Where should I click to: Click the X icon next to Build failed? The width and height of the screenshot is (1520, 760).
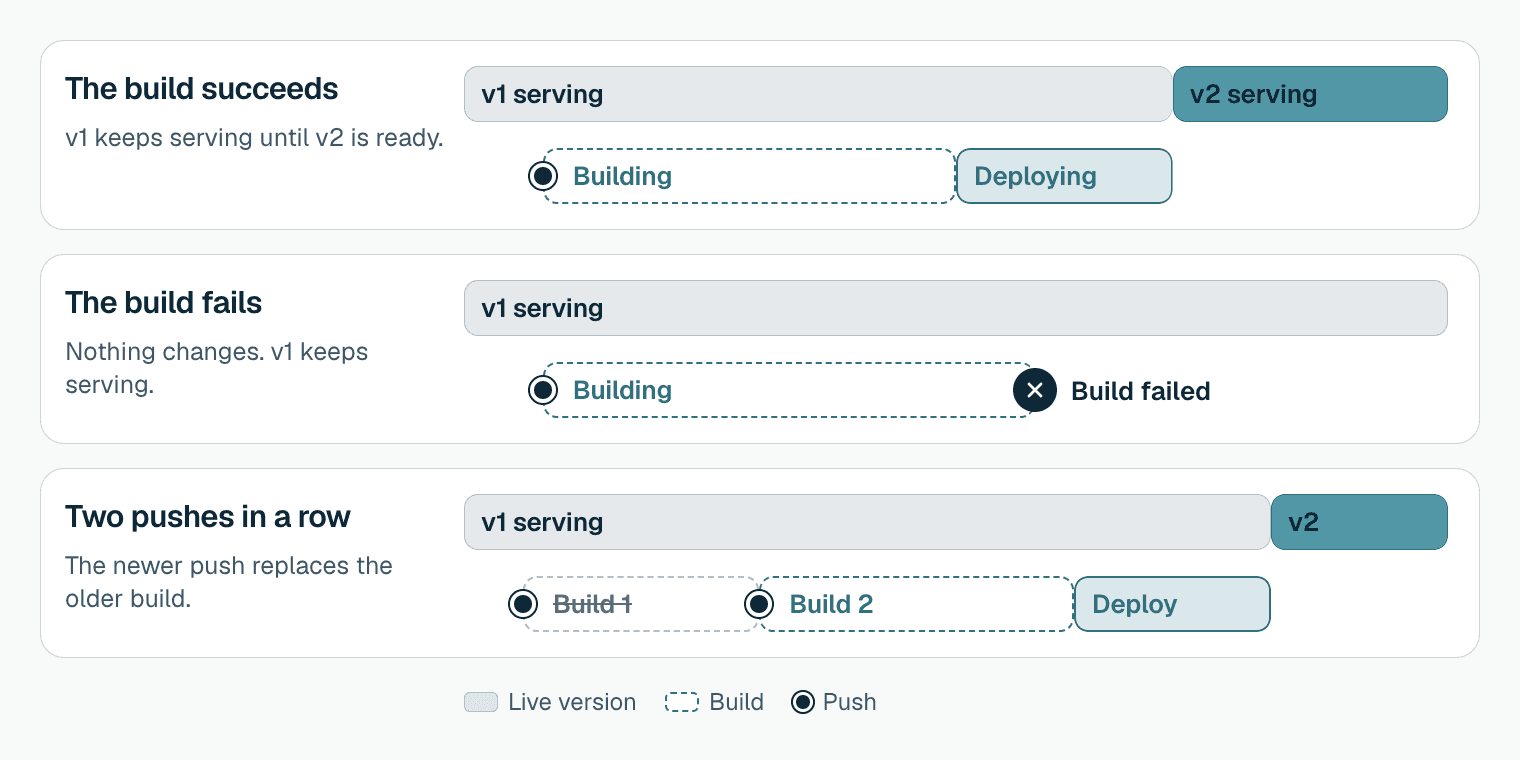click(1035, 390)
